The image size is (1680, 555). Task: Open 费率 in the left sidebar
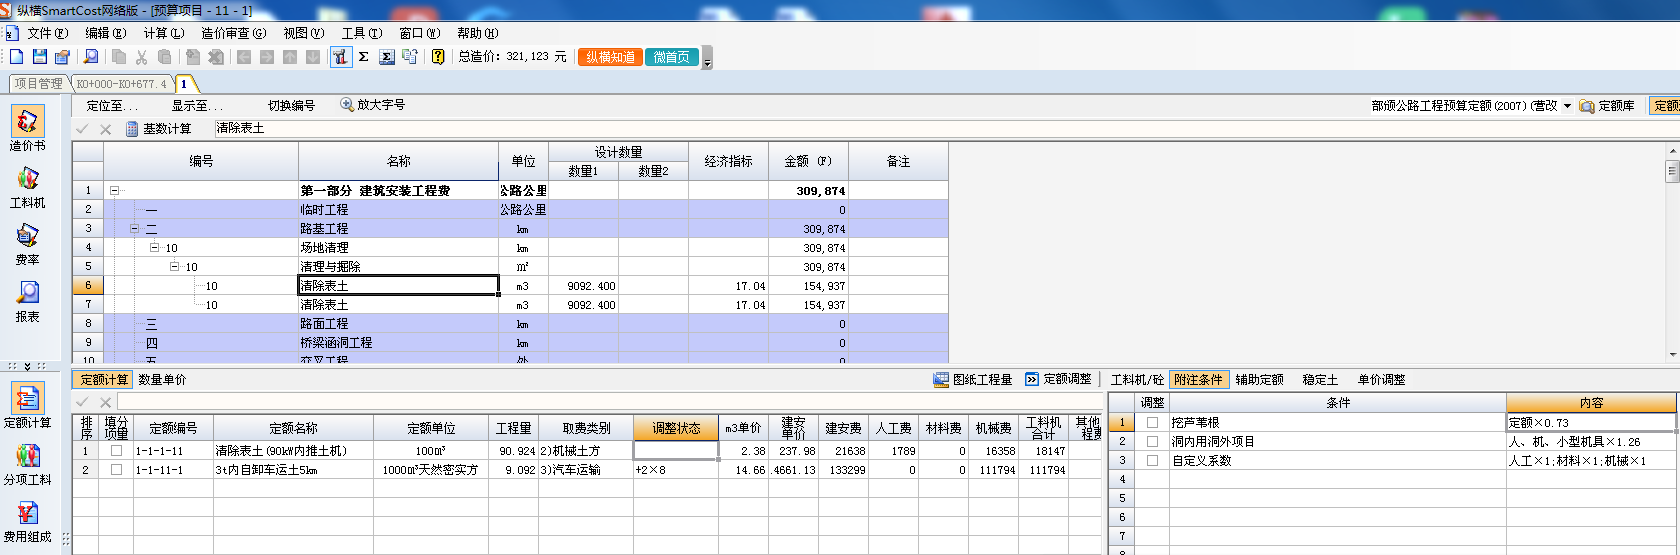click(27, 244)
